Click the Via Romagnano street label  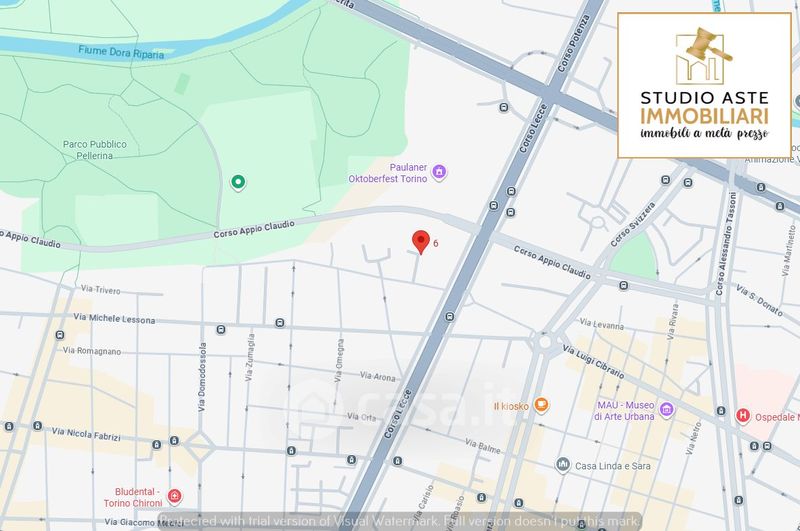92,351
